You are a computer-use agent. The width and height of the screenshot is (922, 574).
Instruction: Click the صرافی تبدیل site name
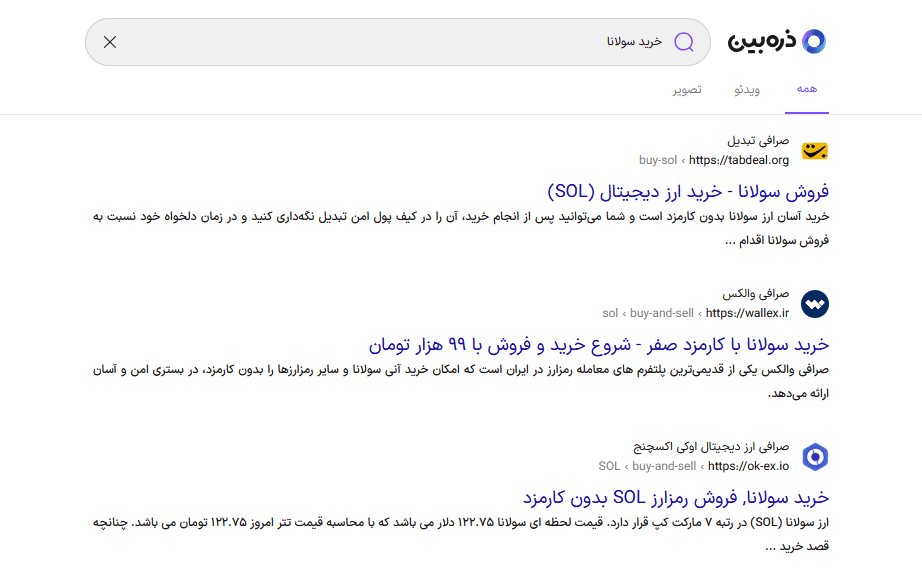click(758, 141)
